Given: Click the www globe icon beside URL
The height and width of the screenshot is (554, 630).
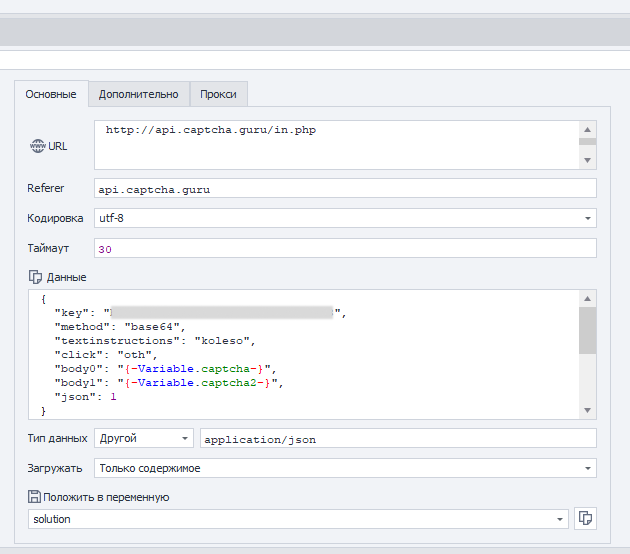Looking at the screenshot, I should coord(38,146).
